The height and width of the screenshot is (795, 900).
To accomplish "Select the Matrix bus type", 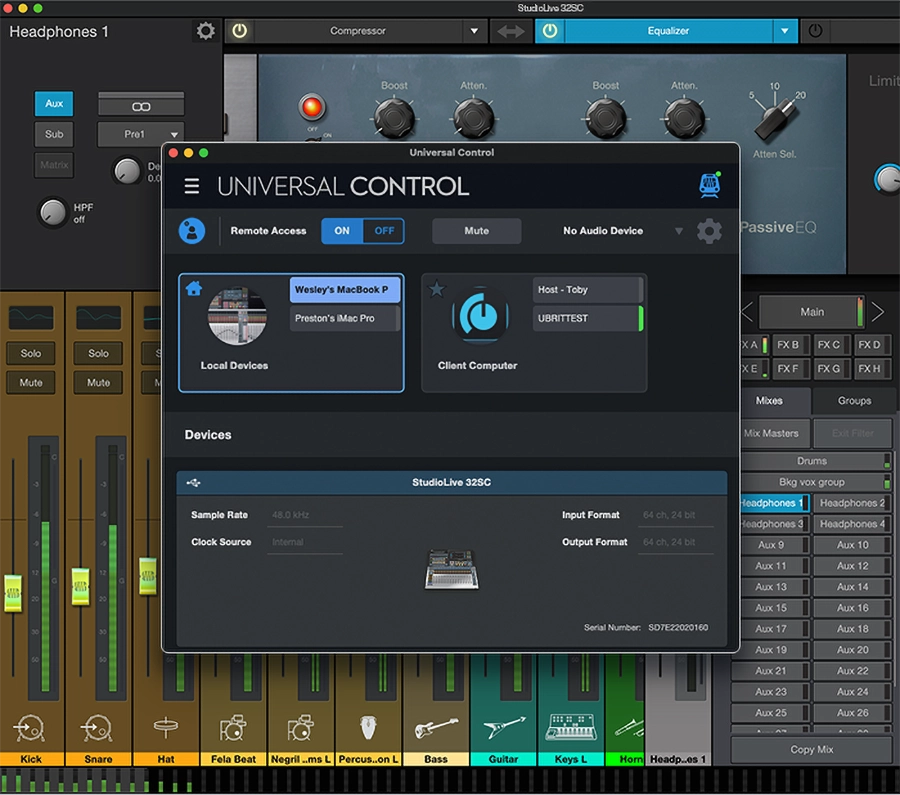I will click(54, 165).
